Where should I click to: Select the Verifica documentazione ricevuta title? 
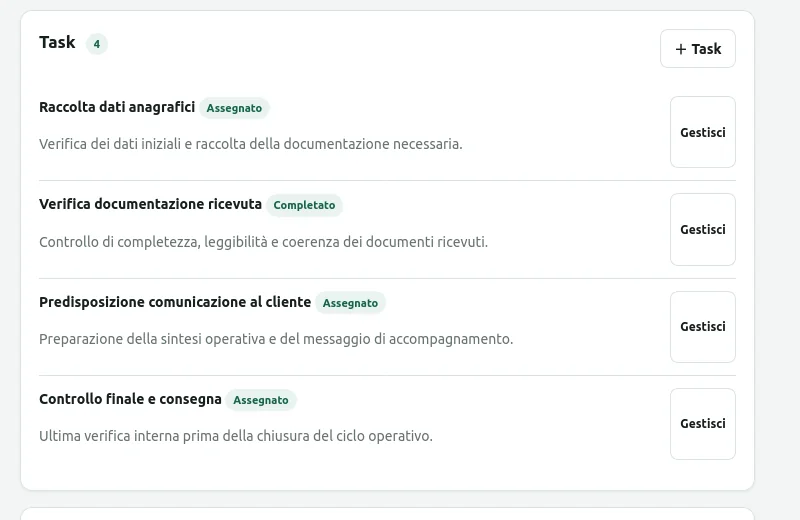(151, 204)
